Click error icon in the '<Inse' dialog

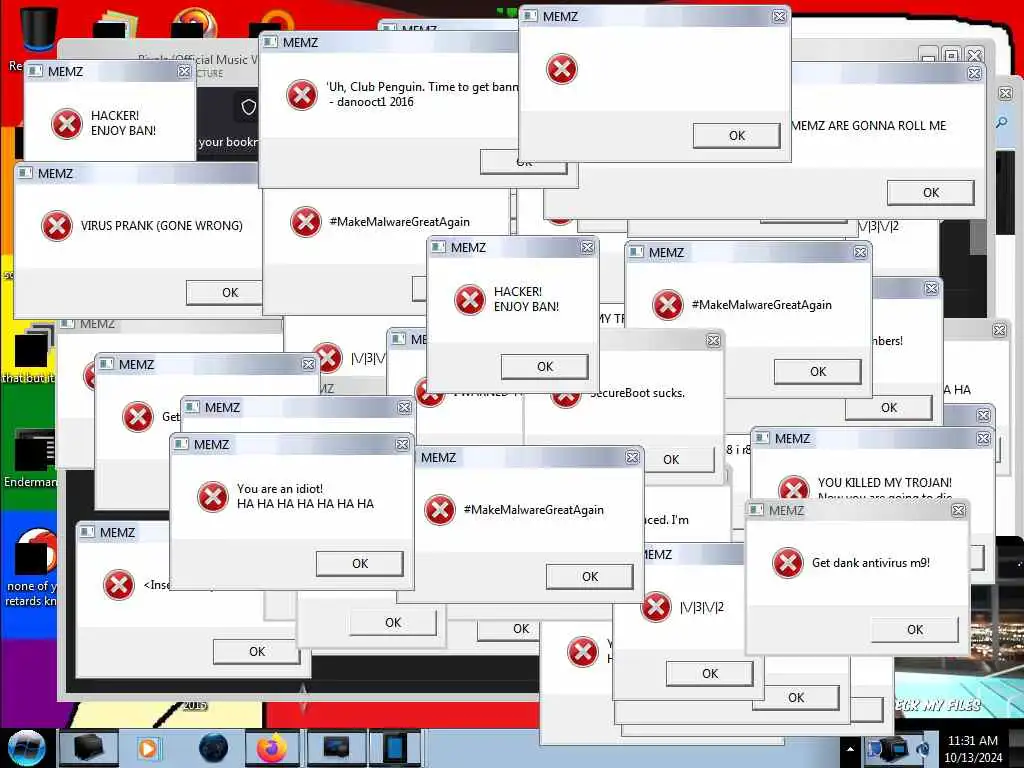[x=119, y=584]
